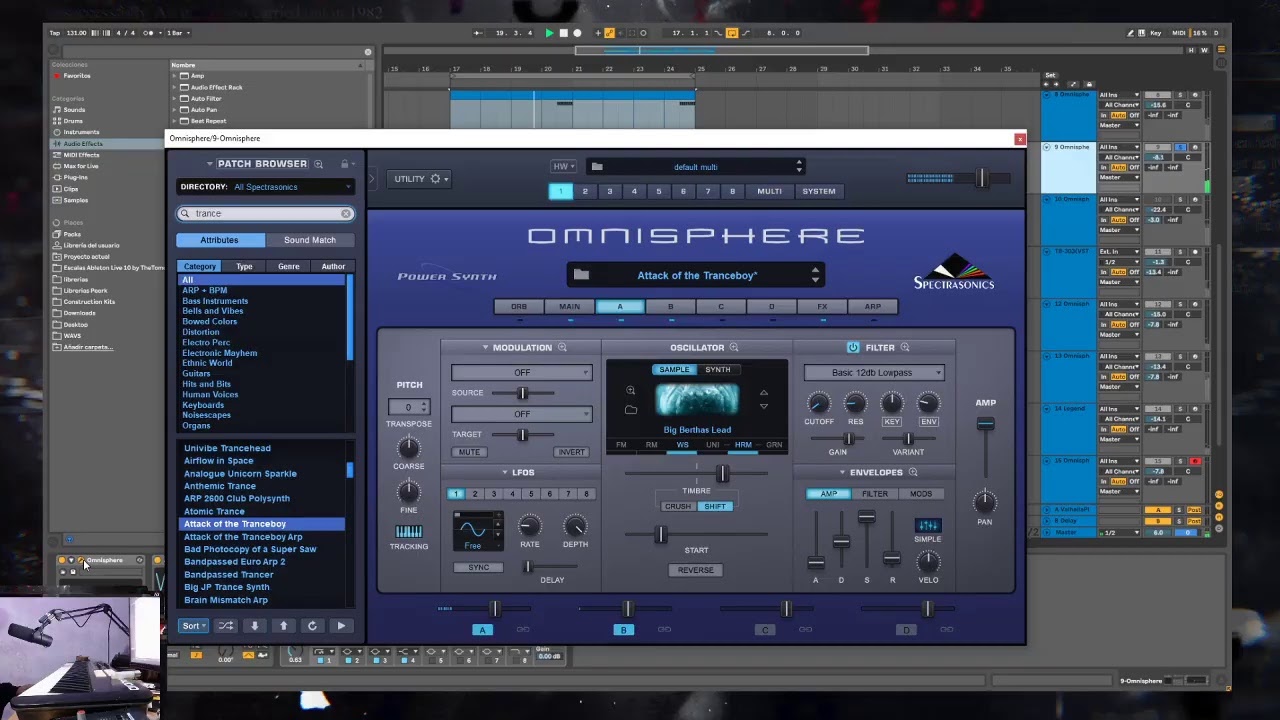The width and height of the screenshot is (1280, 720).
Task: Switch to the MAIN page tab
Action: click(569, 307)
